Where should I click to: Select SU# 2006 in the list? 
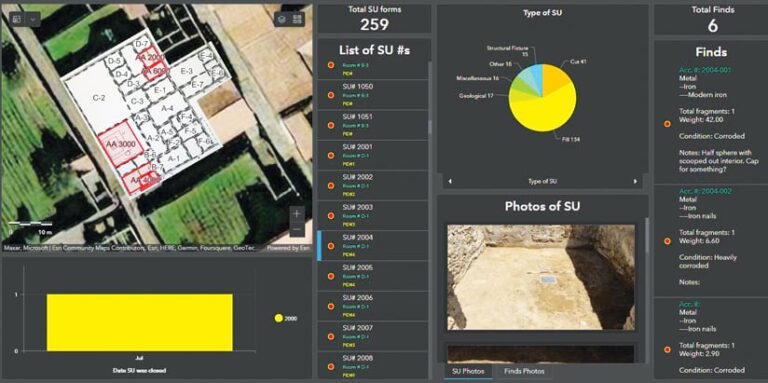tap(373, 306)
